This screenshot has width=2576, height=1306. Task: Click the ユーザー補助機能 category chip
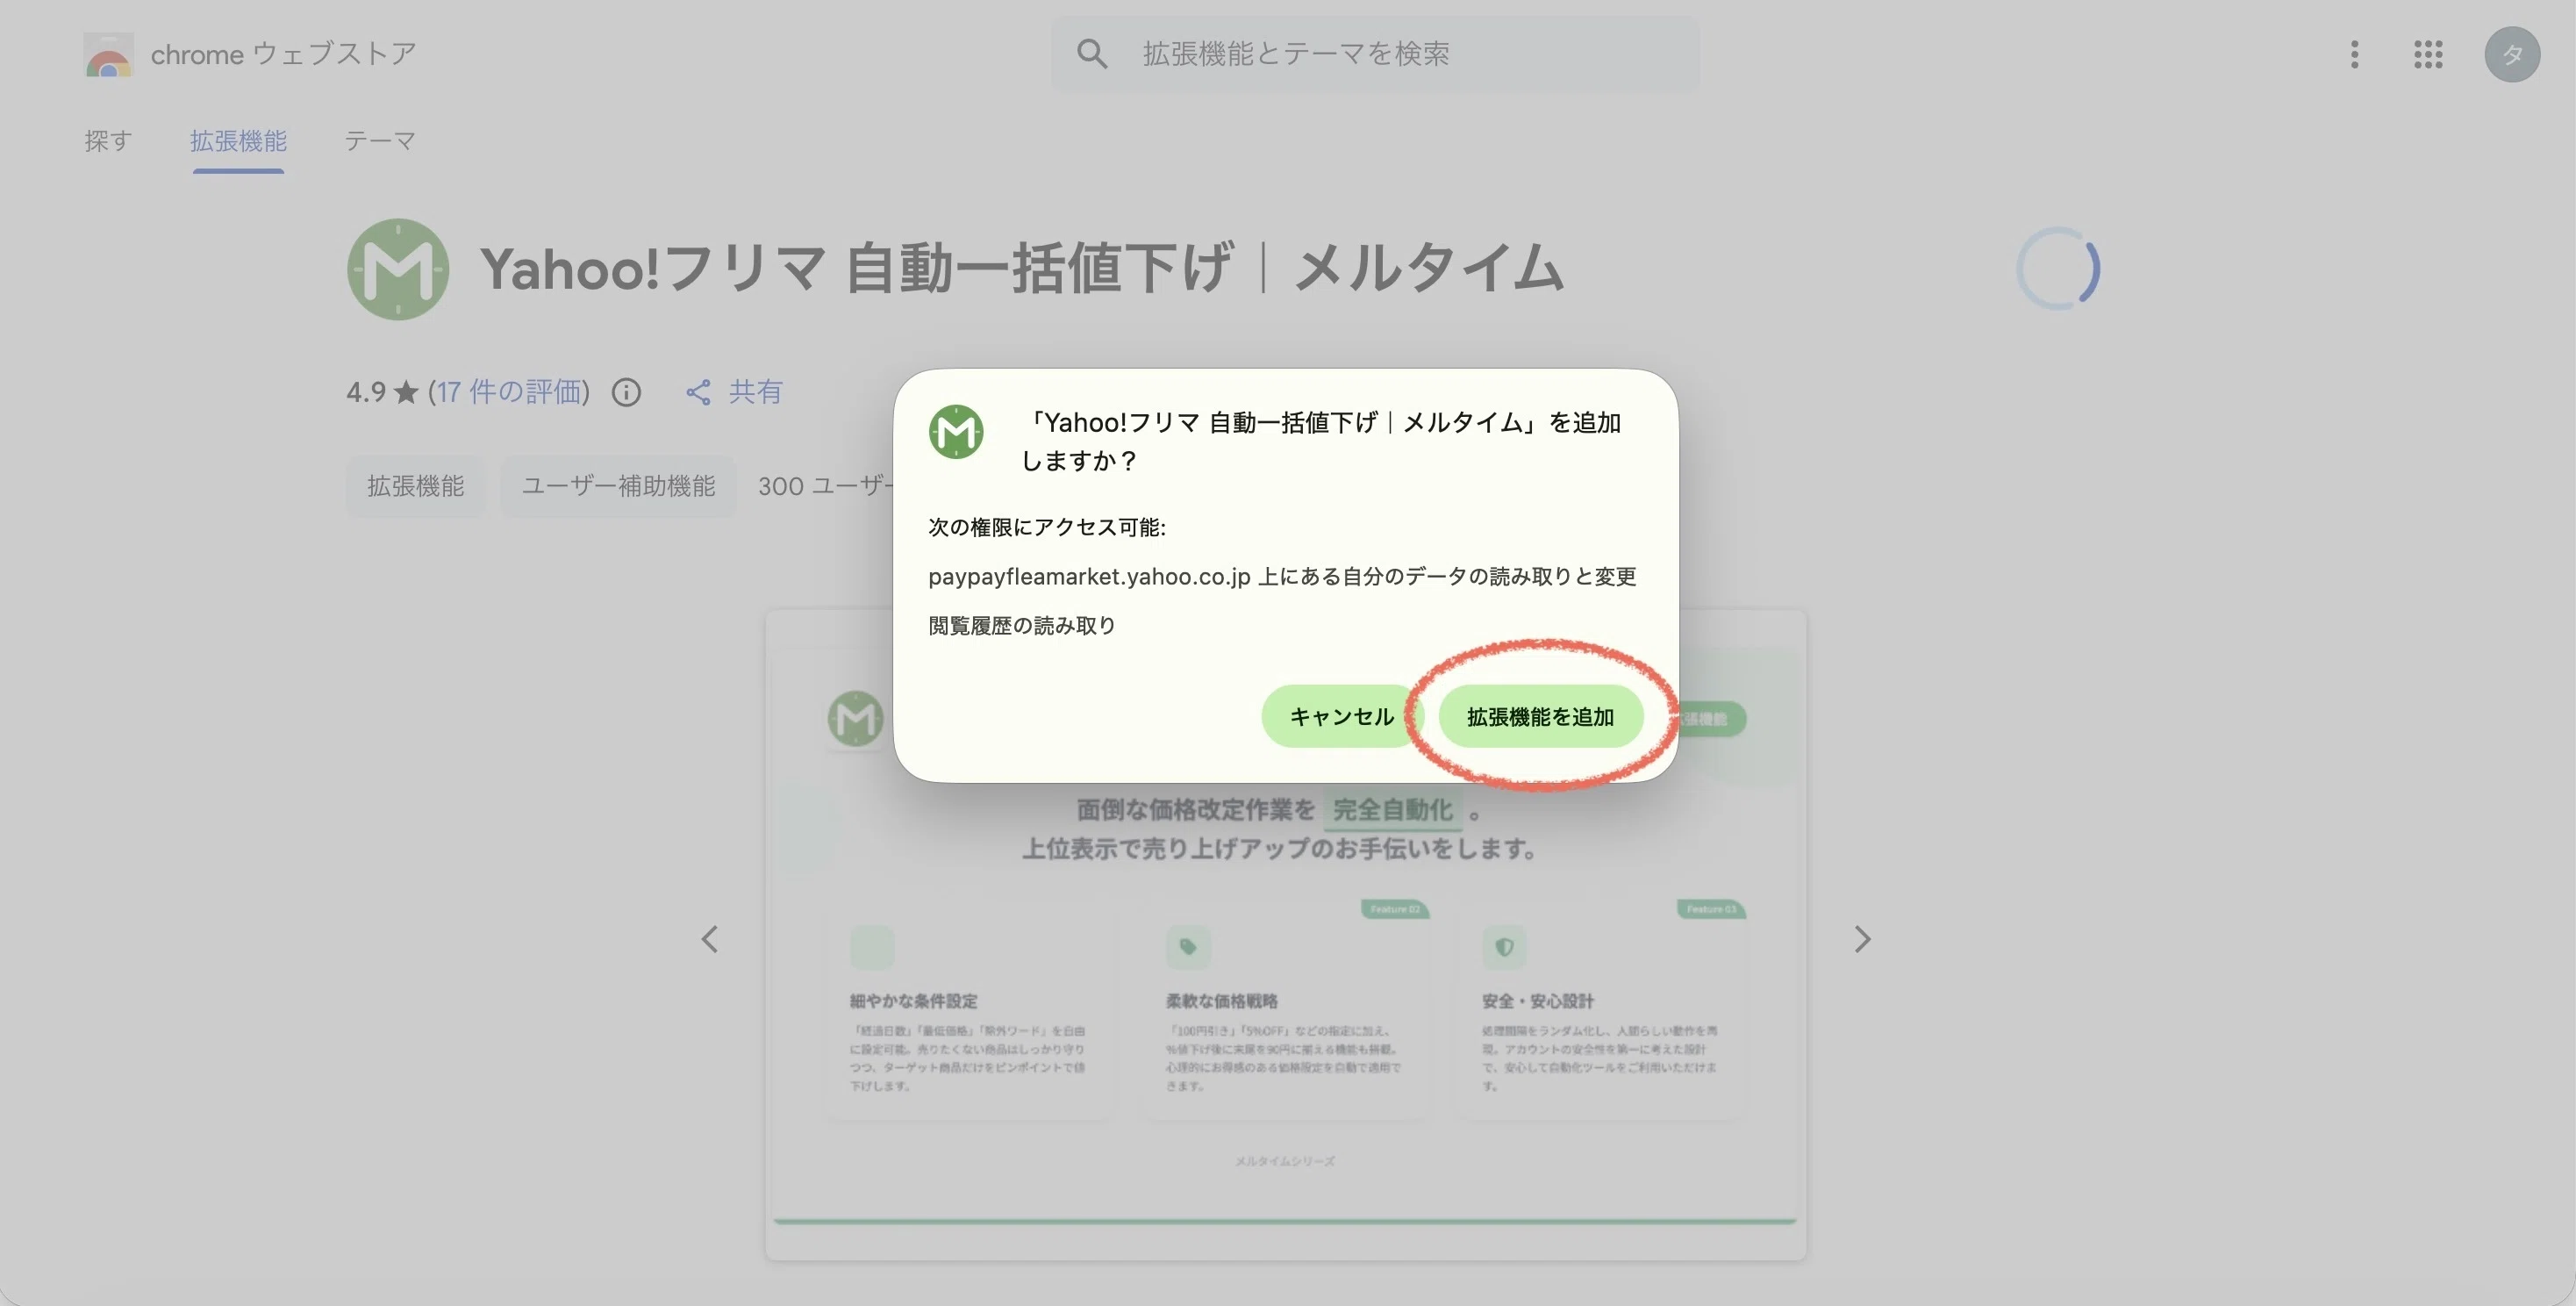[x=618, y=486]
